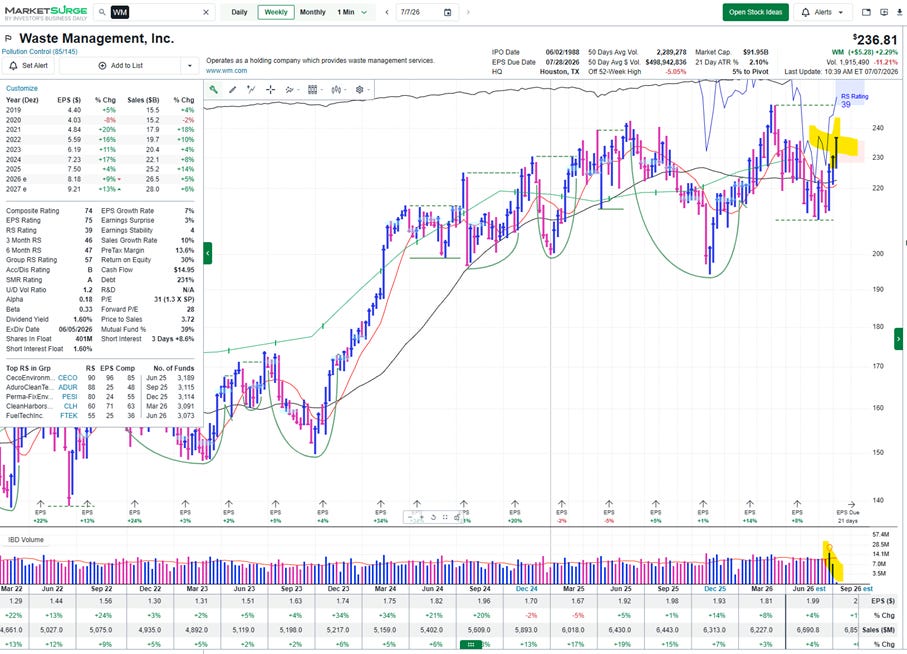This screenshot has width=907, height=654.
Task: Click the chart layout grid icon
Action: coord(312,90)
